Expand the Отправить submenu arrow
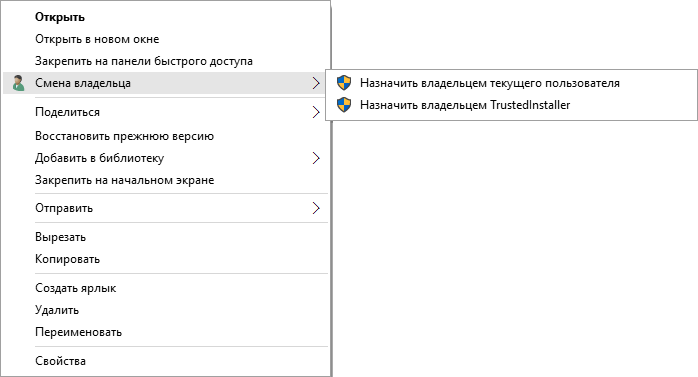The image size is (698, 377). tap(316, 208)
